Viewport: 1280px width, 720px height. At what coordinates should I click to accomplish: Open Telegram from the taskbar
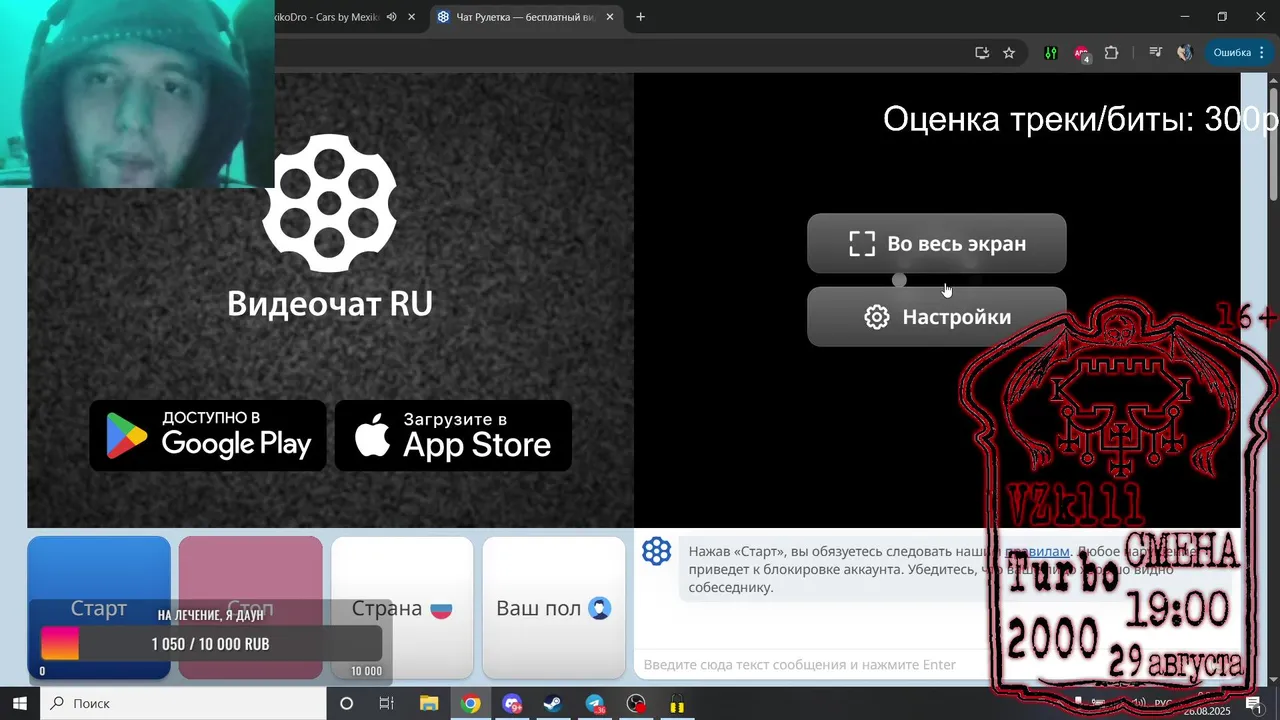(x=595, y=704)
